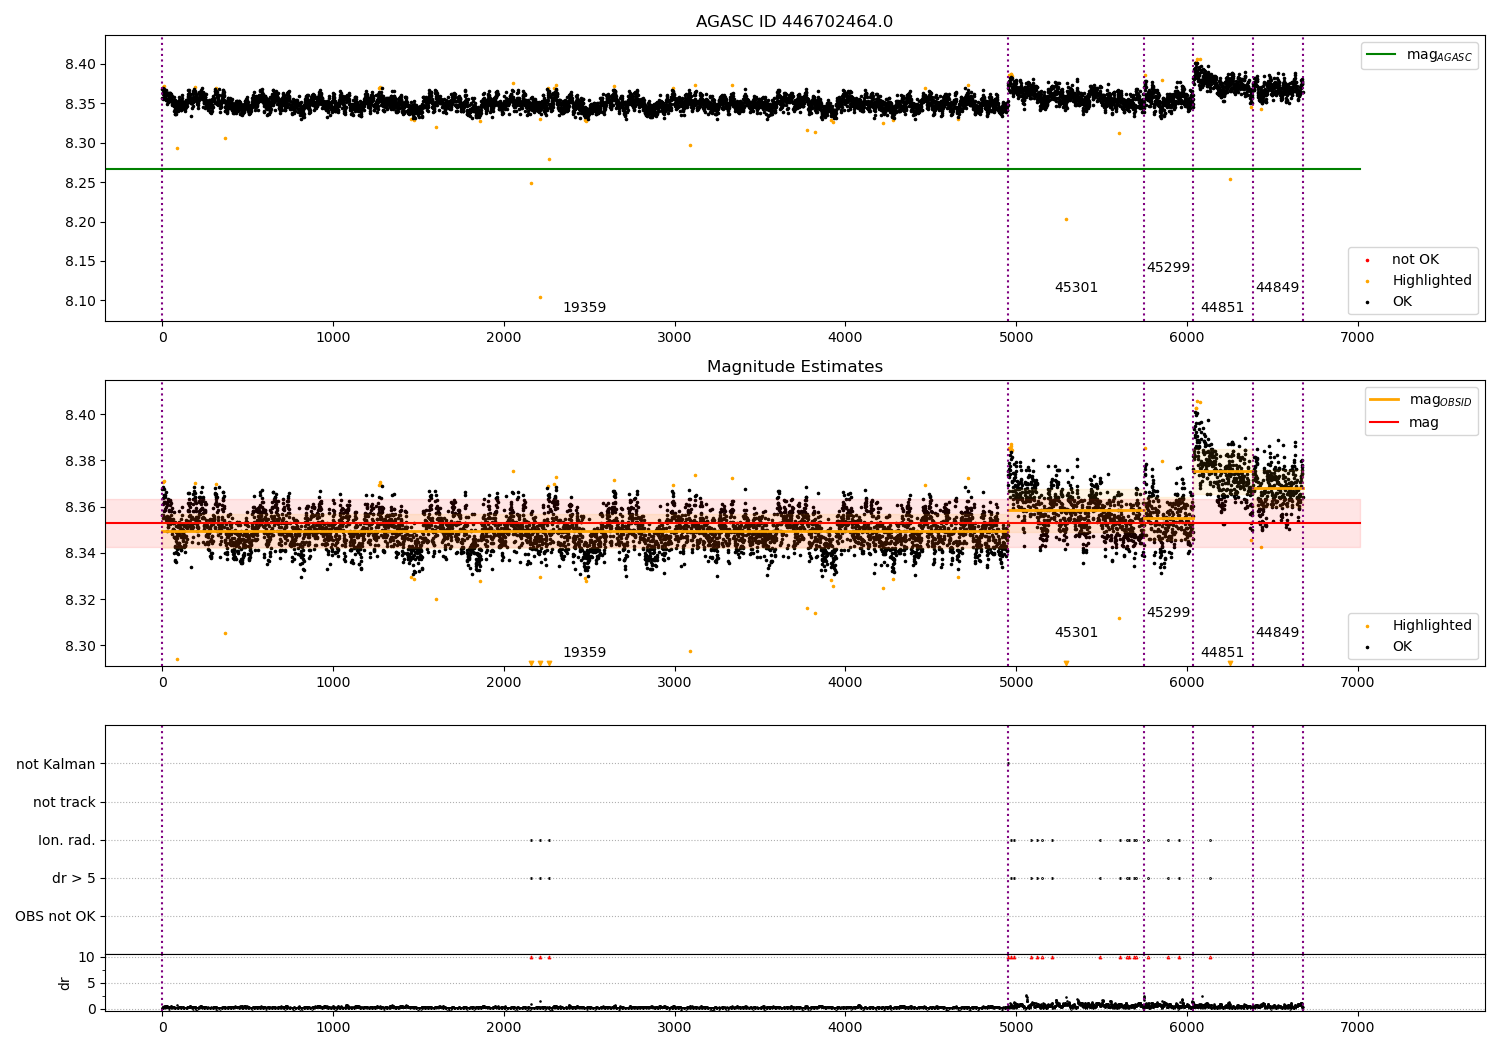Click the 10 tick on the dr axis

(87, 957)
